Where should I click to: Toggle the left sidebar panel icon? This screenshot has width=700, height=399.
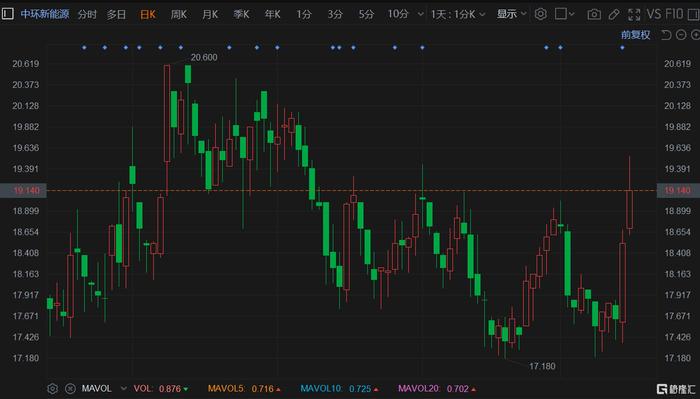tap(8, 14)
